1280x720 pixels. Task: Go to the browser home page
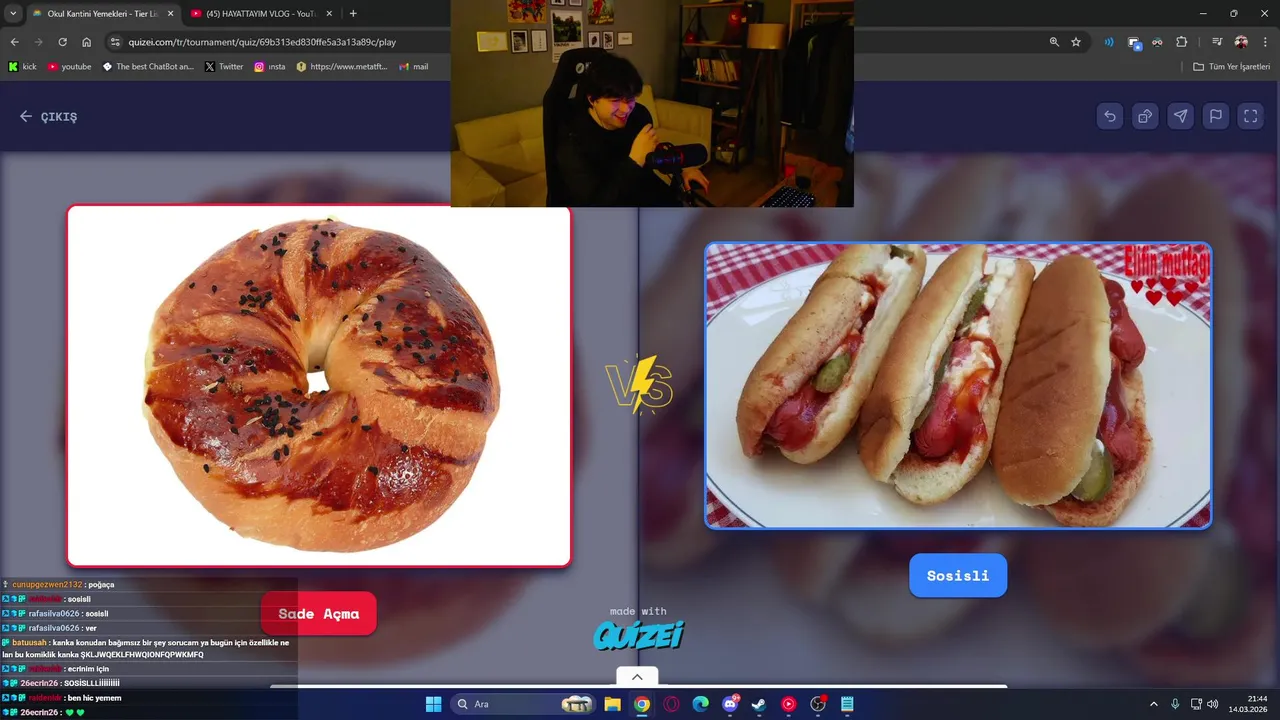(x=87, y=42)
